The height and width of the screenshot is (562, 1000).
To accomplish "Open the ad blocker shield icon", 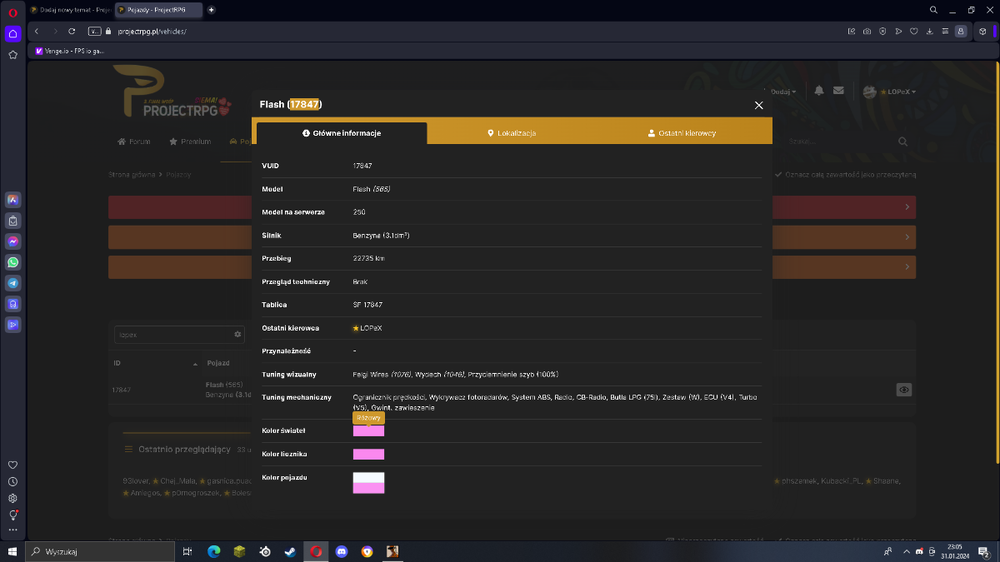I will [883, 31].
